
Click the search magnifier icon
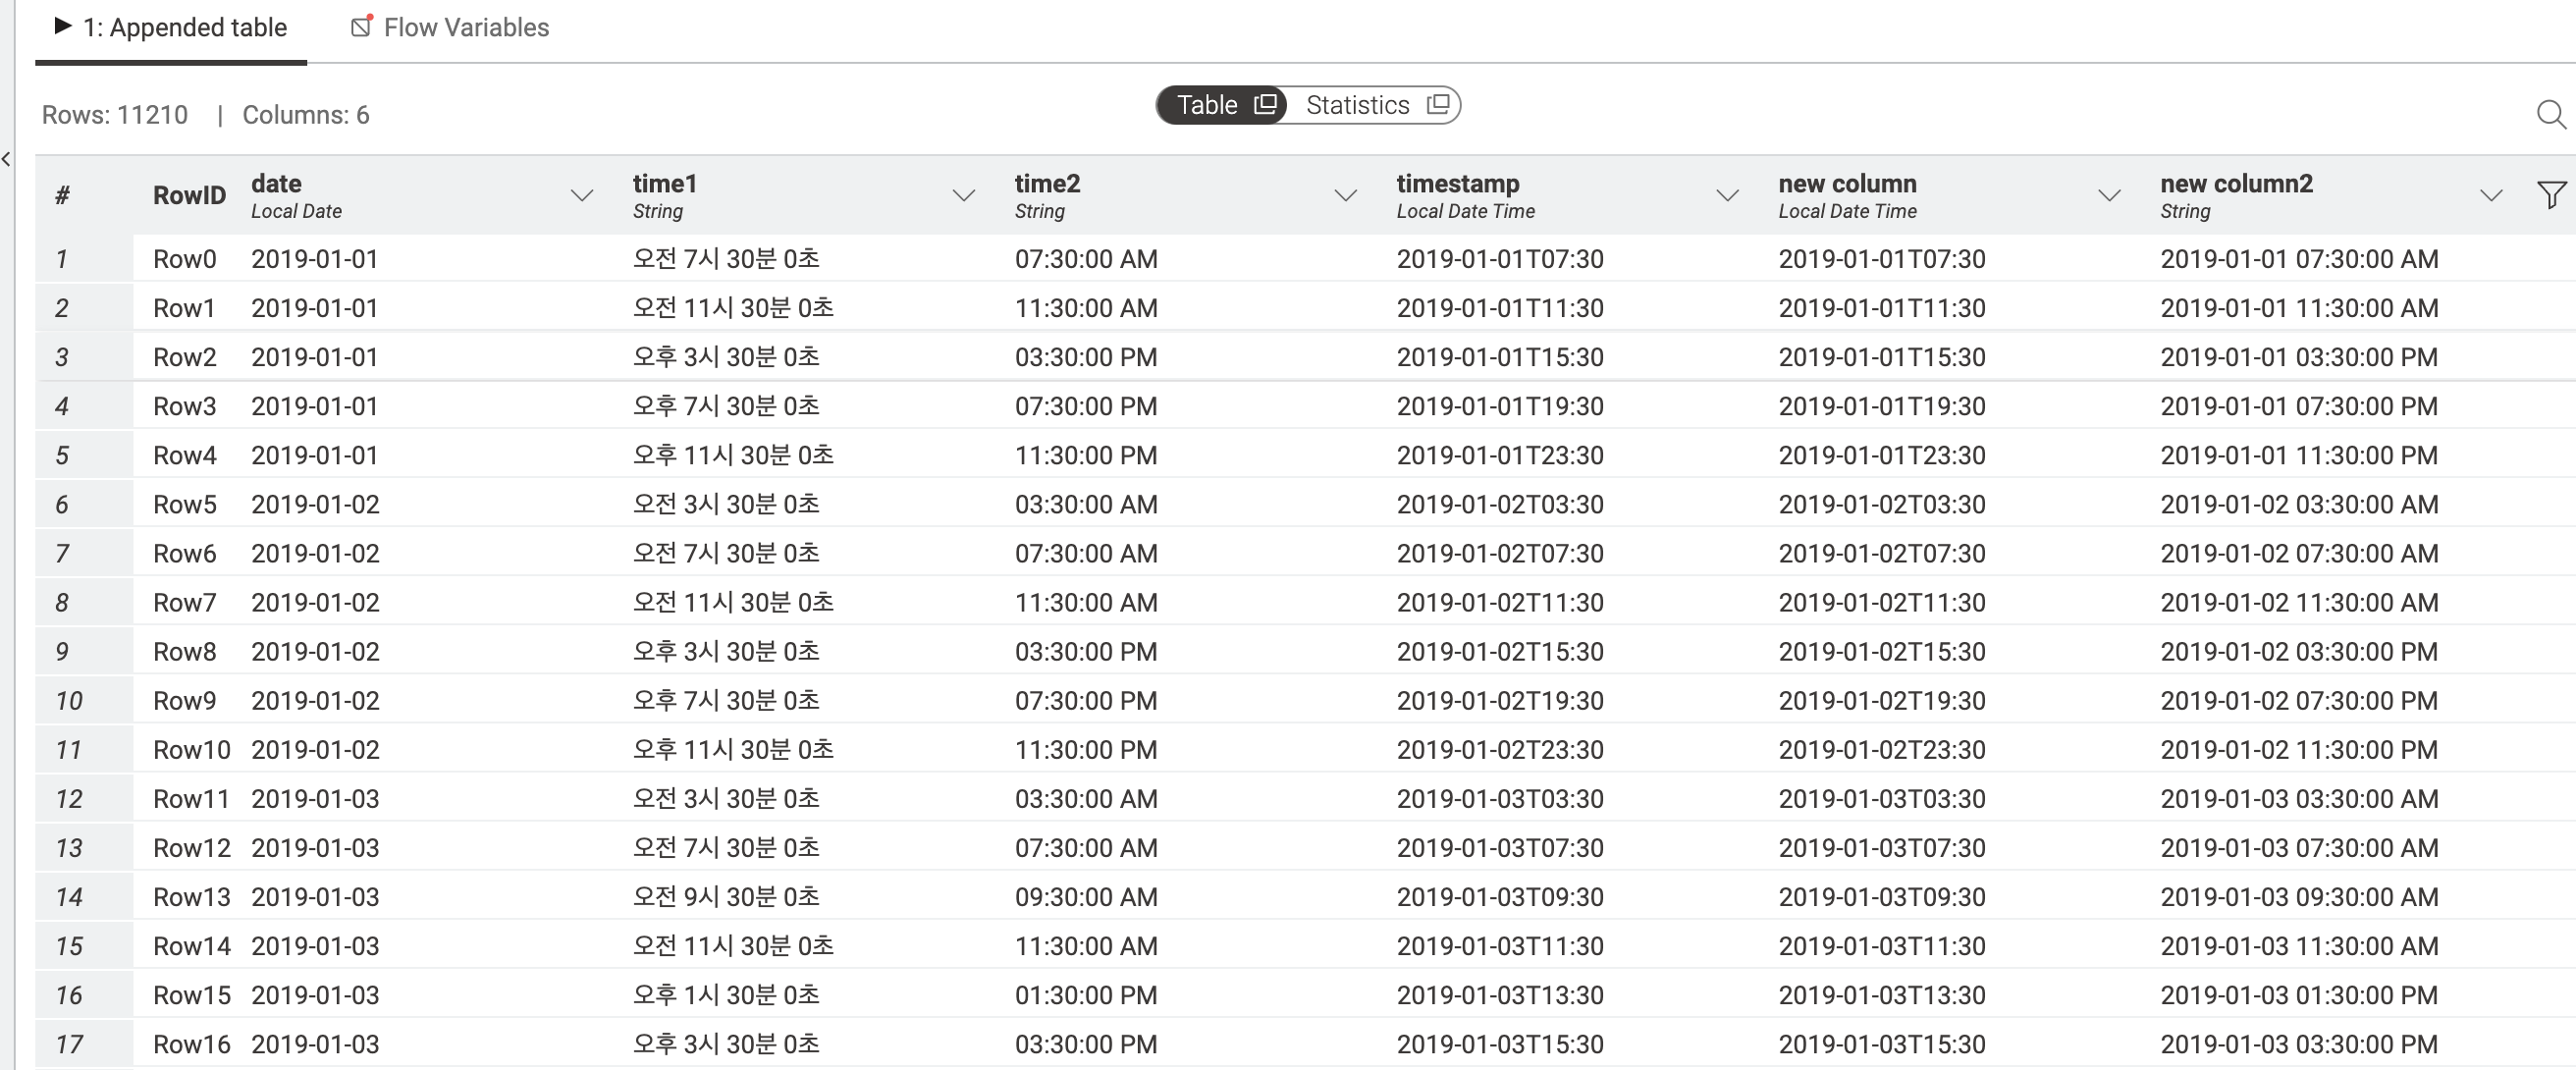coord(2551,115)
